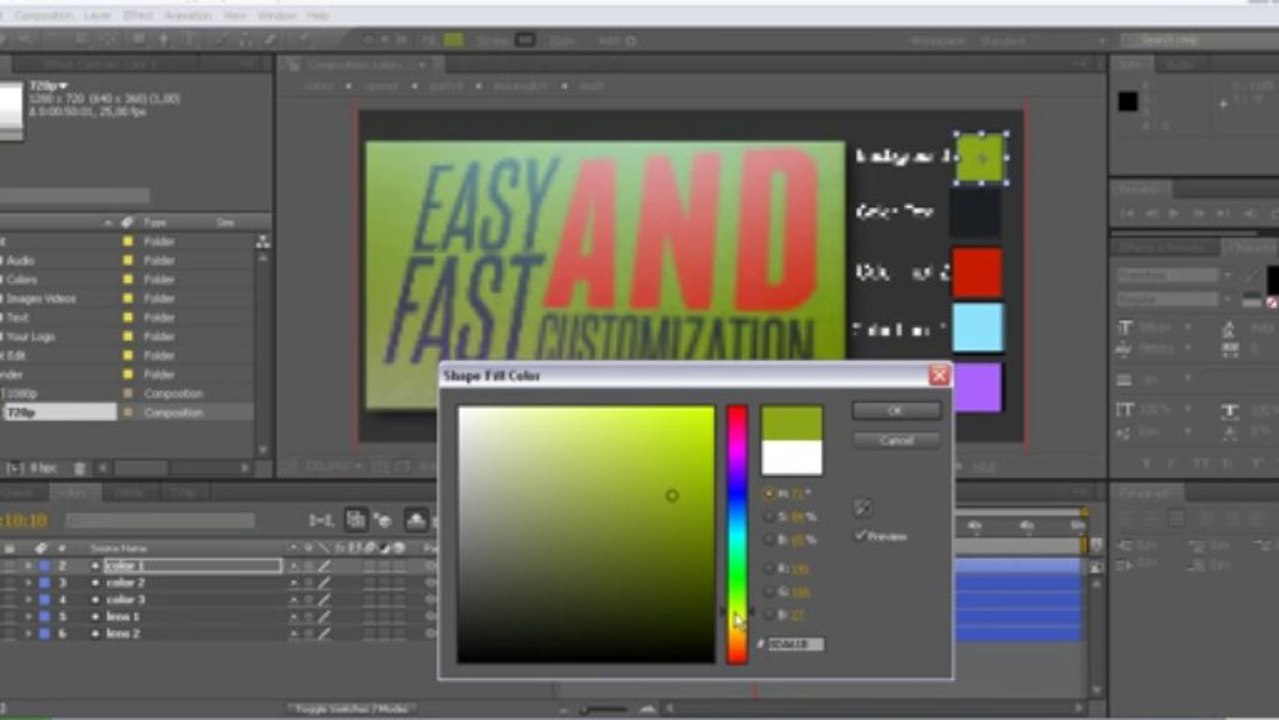Click the pencil switch on lens 2 layer

point(324,634)
